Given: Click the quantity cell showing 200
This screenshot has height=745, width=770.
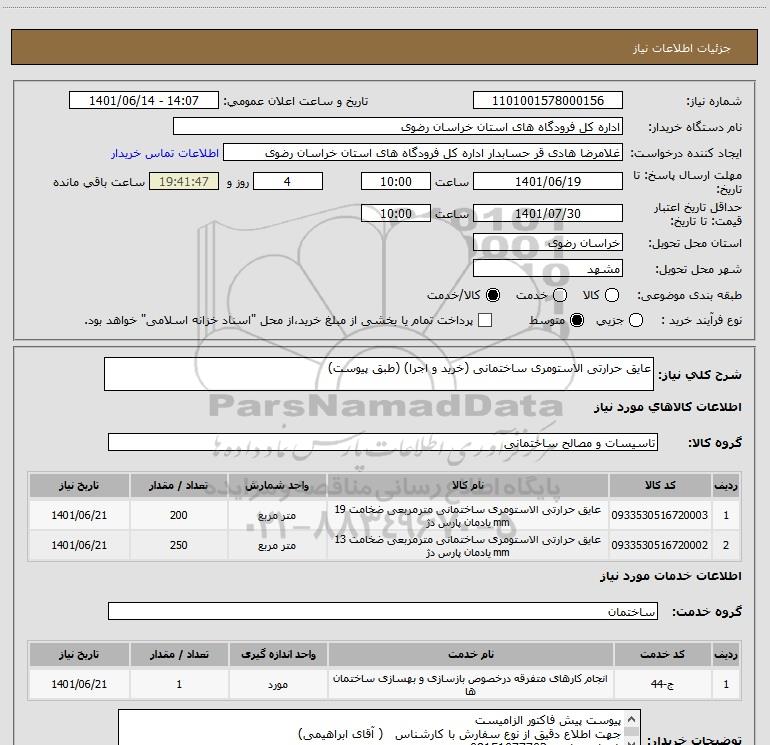Looking at the screenshot, I should [x=179, y=515].
